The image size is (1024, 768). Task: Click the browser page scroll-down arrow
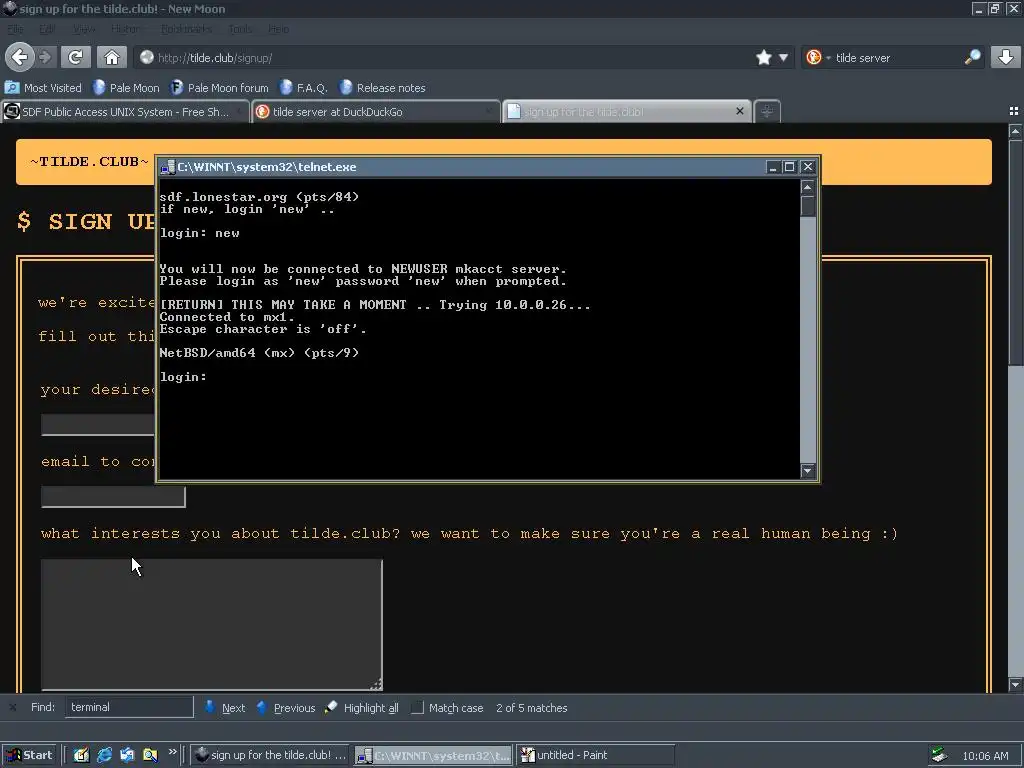[1015, 684]
